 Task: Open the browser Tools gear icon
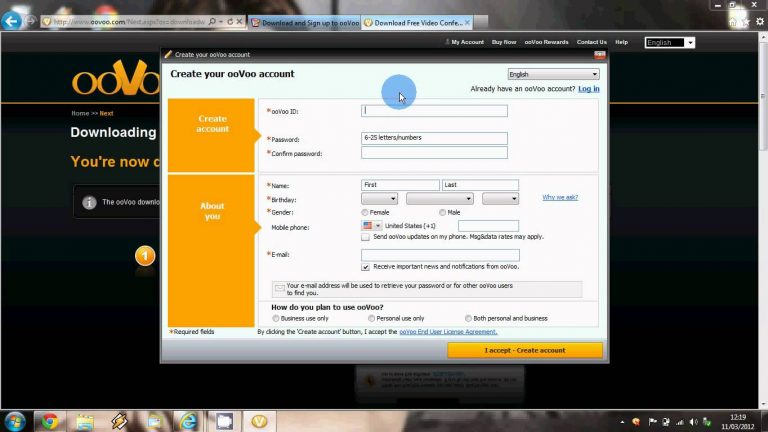(760, 22)
